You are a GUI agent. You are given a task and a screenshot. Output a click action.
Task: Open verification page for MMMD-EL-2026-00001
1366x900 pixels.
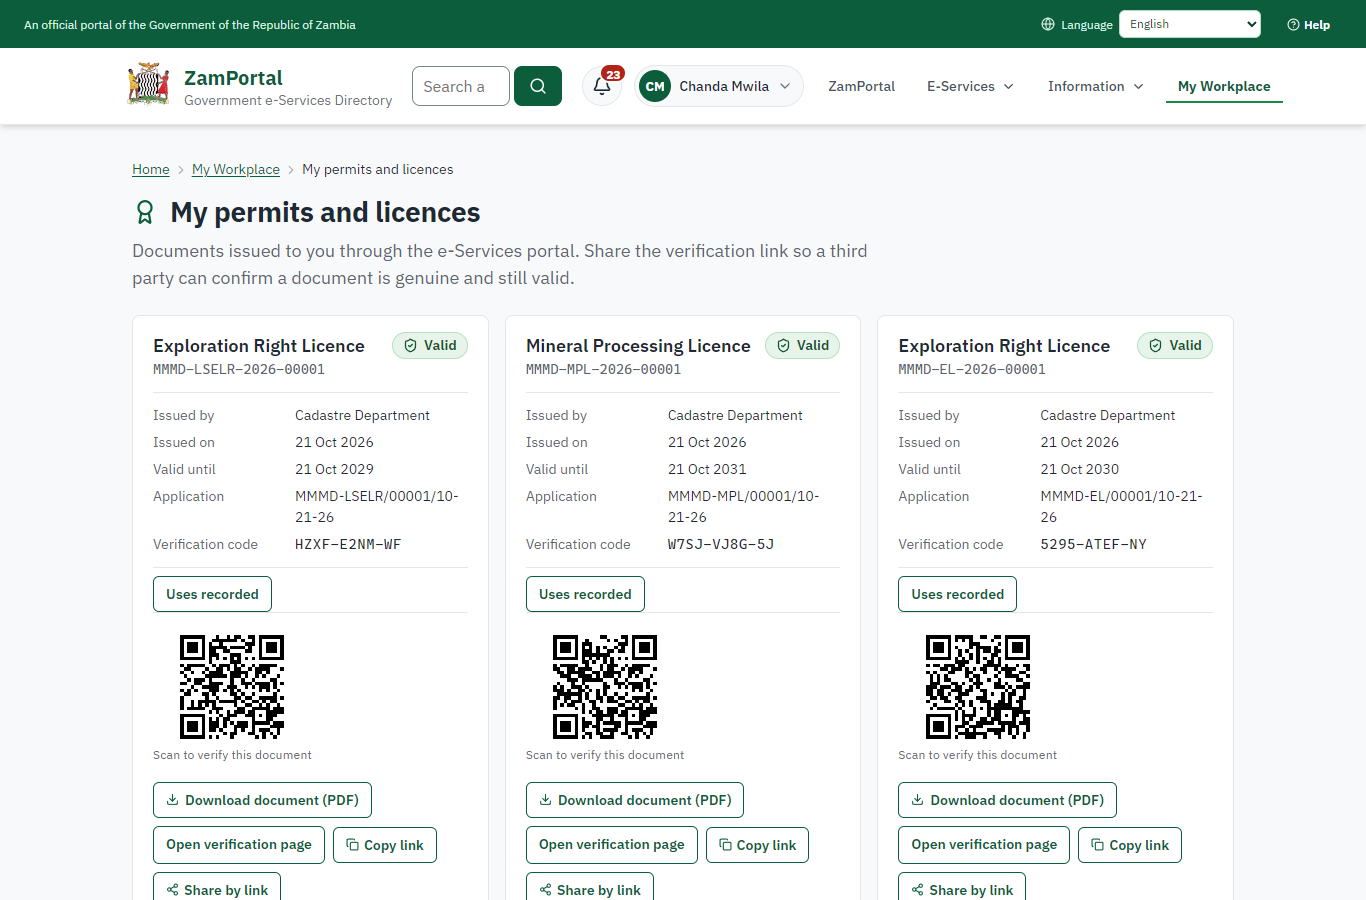point(984,845)
